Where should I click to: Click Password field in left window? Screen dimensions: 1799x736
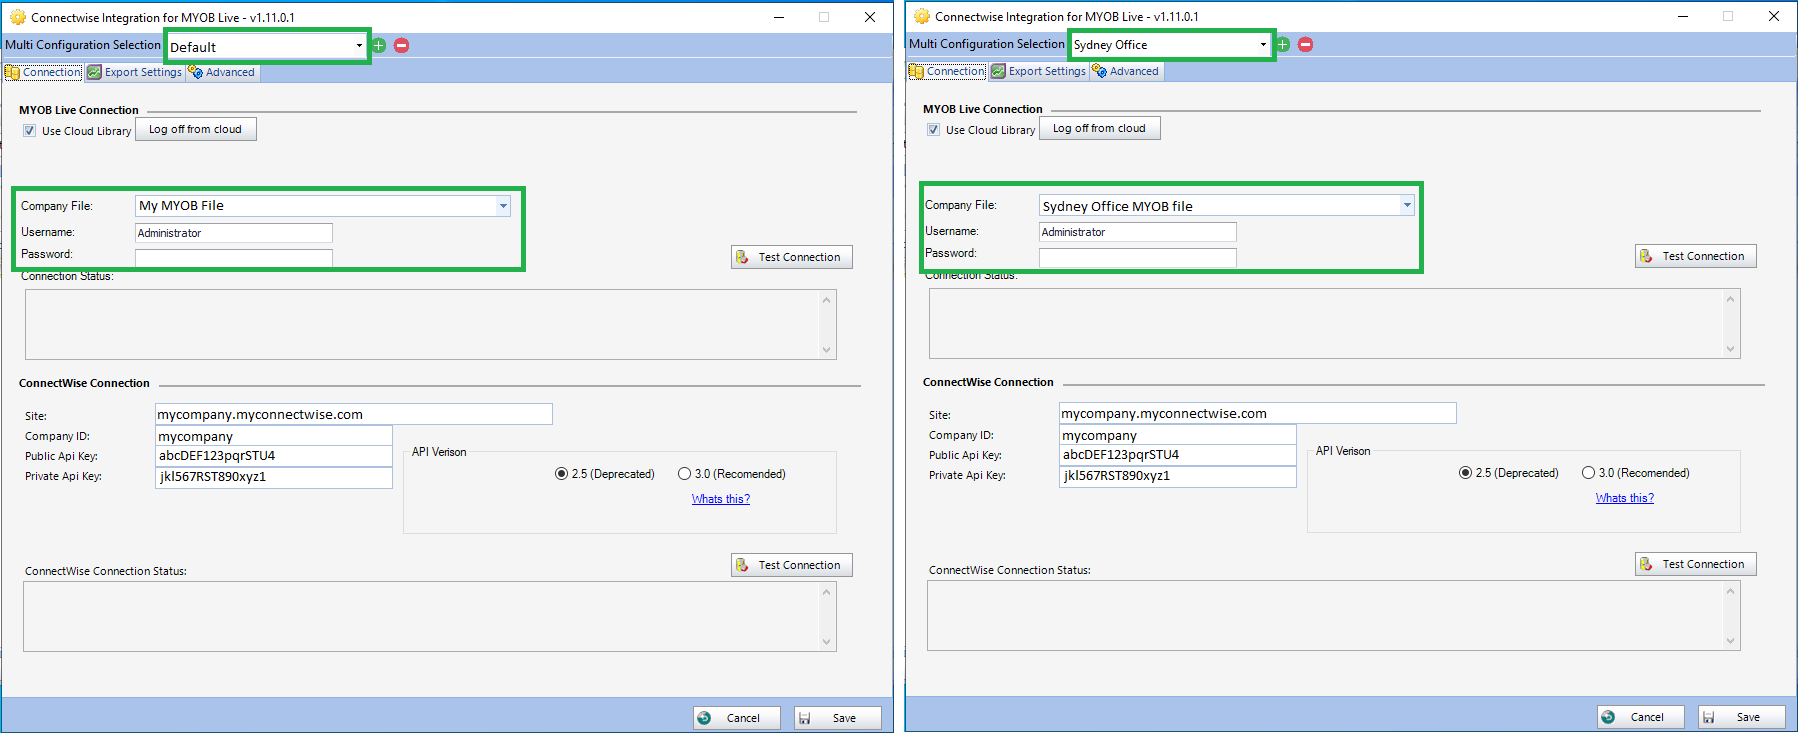point(234,258)
